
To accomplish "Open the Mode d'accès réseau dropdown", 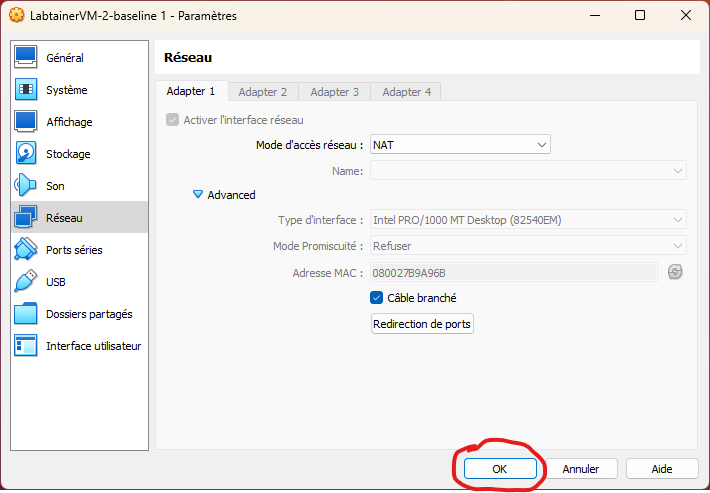I will pyautogui.click(x=460, y=145).
